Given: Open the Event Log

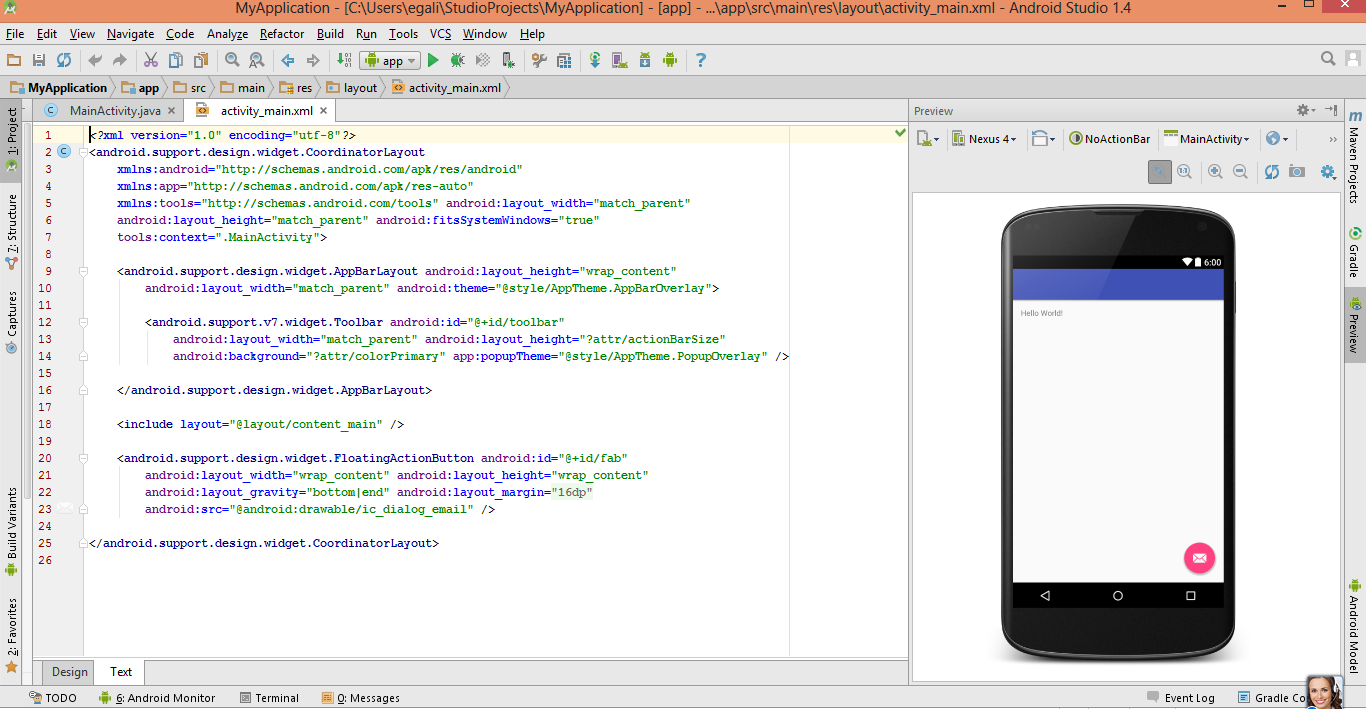Looking at the screenshot, I should pos(1181,698).
